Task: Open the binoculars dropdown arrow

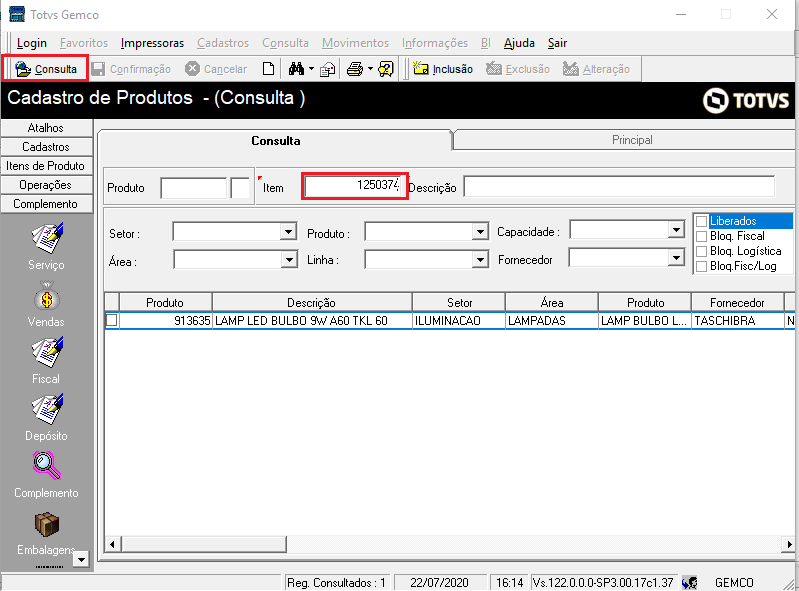Action: point(311,69)
